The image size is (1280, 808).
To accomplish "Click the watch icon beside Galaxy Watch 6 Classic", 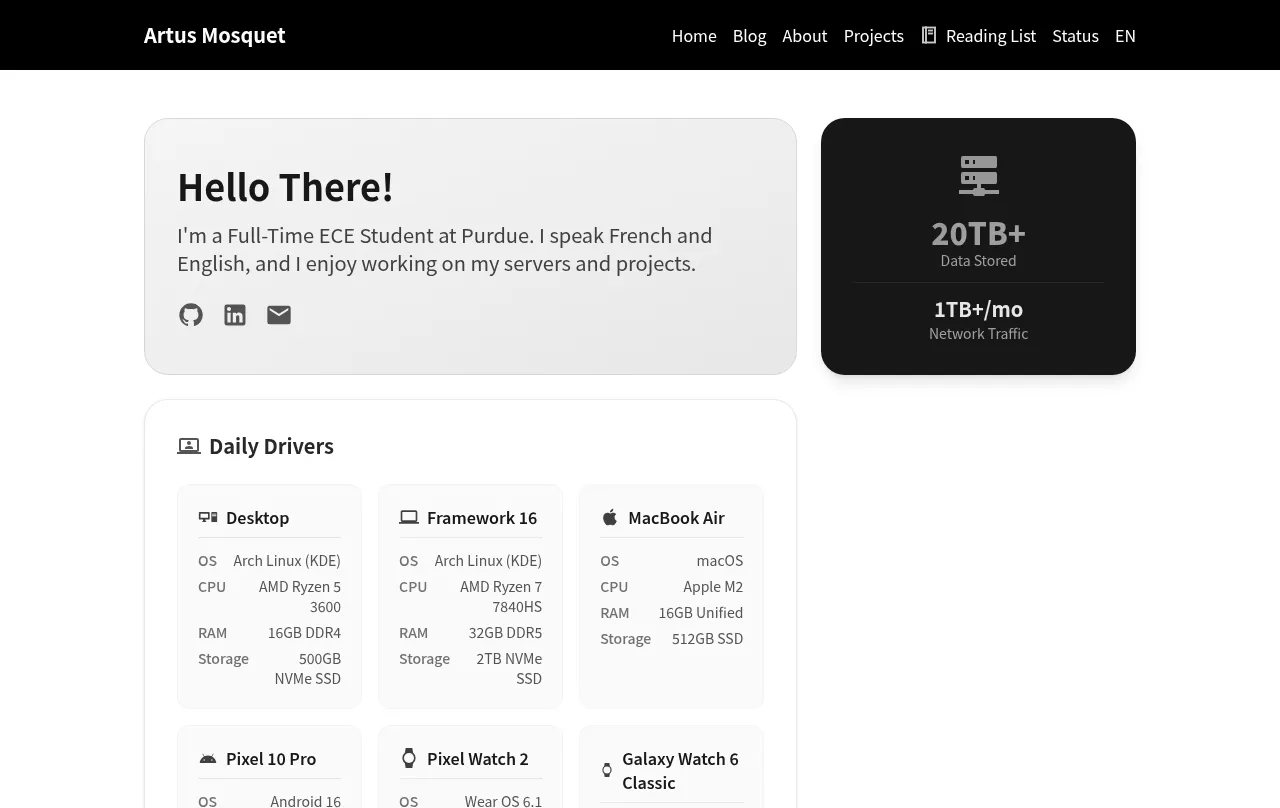I will [607, 770].
